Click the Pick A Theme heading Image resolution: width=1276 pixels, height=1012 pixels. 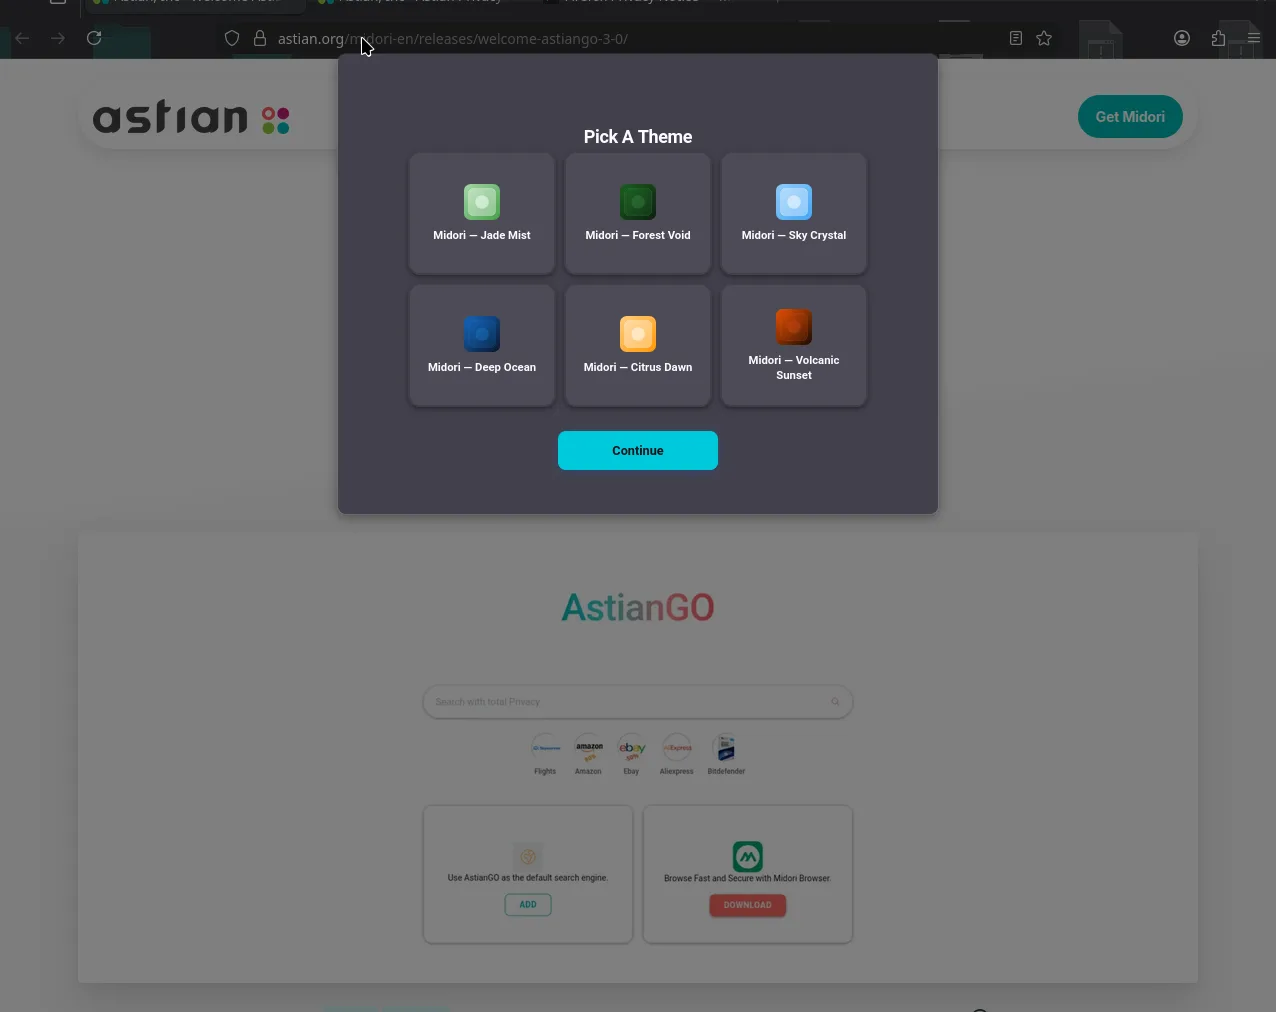pyautogui.click(x=638, y=137)
